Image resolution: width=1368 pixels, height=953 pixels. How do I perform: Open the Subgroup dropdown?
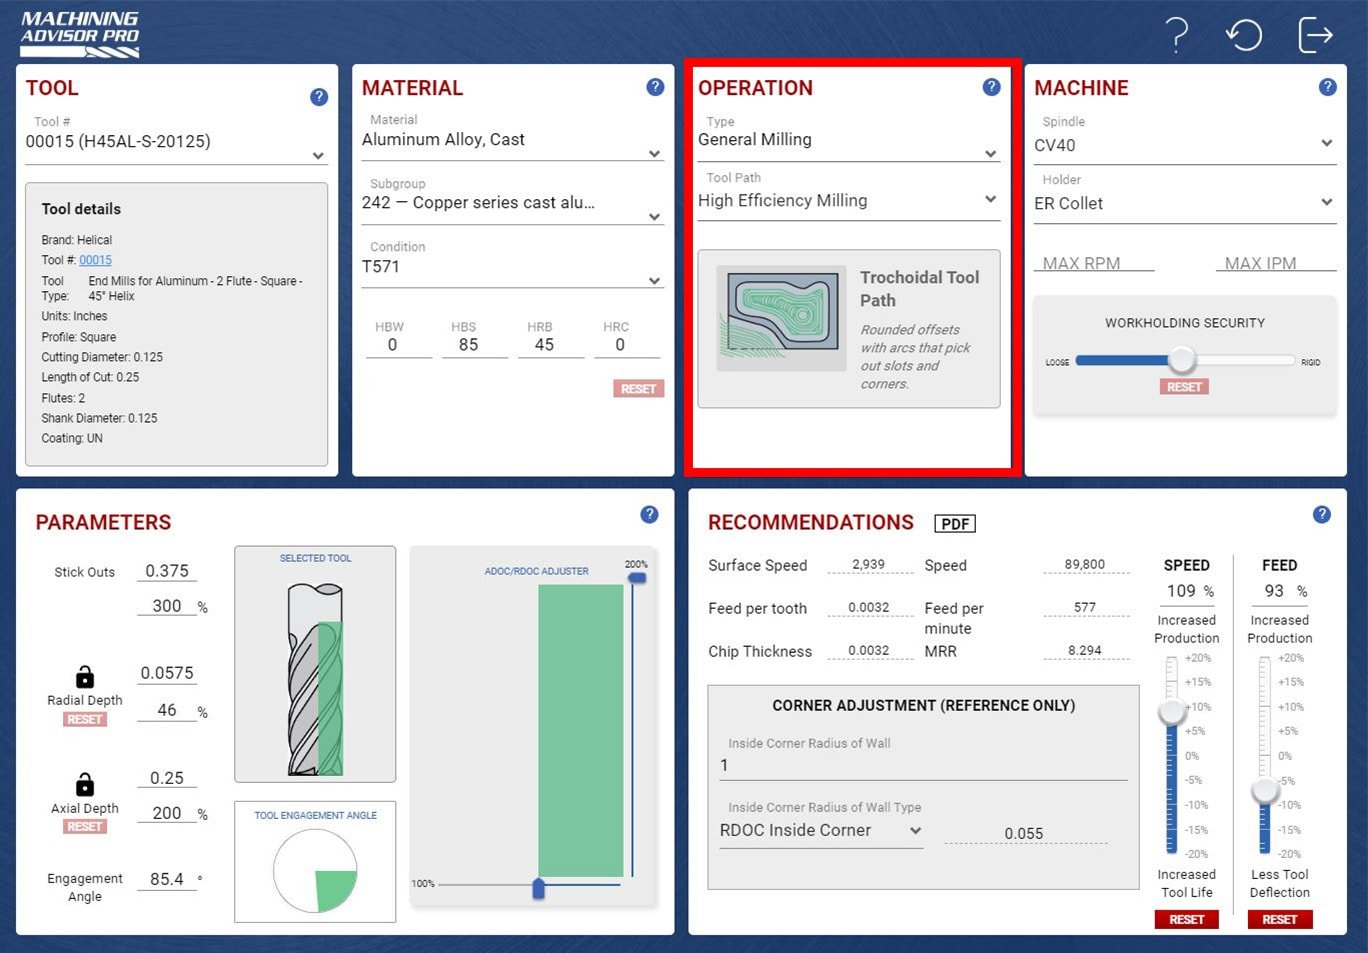[x=512, y=203]
